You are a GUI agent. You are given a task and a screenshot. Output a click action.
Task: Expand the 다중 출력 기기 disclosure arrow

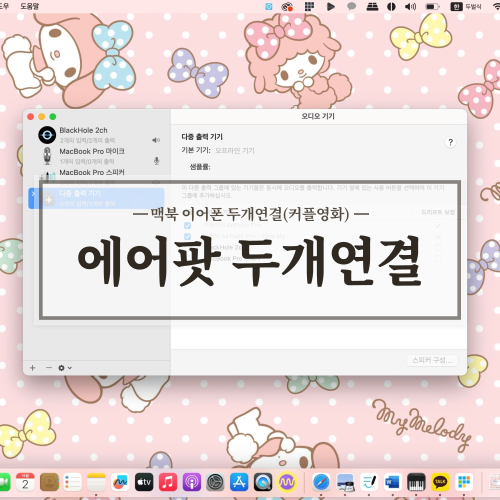[x=33, y=194]
